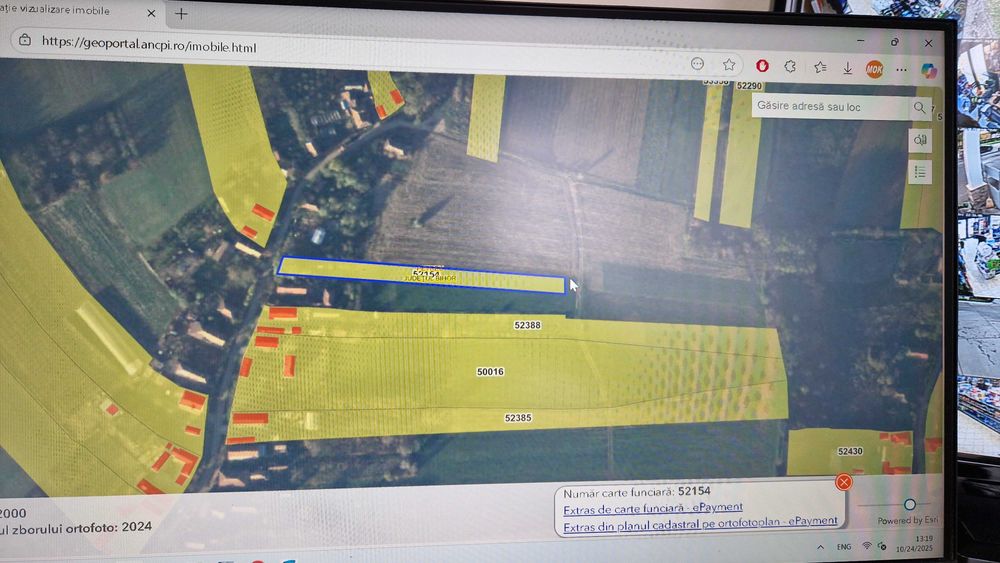This screenshot has width=1000, height=563.
Task: Add page to favorites with the star icon
Action: tap(729, 65)
